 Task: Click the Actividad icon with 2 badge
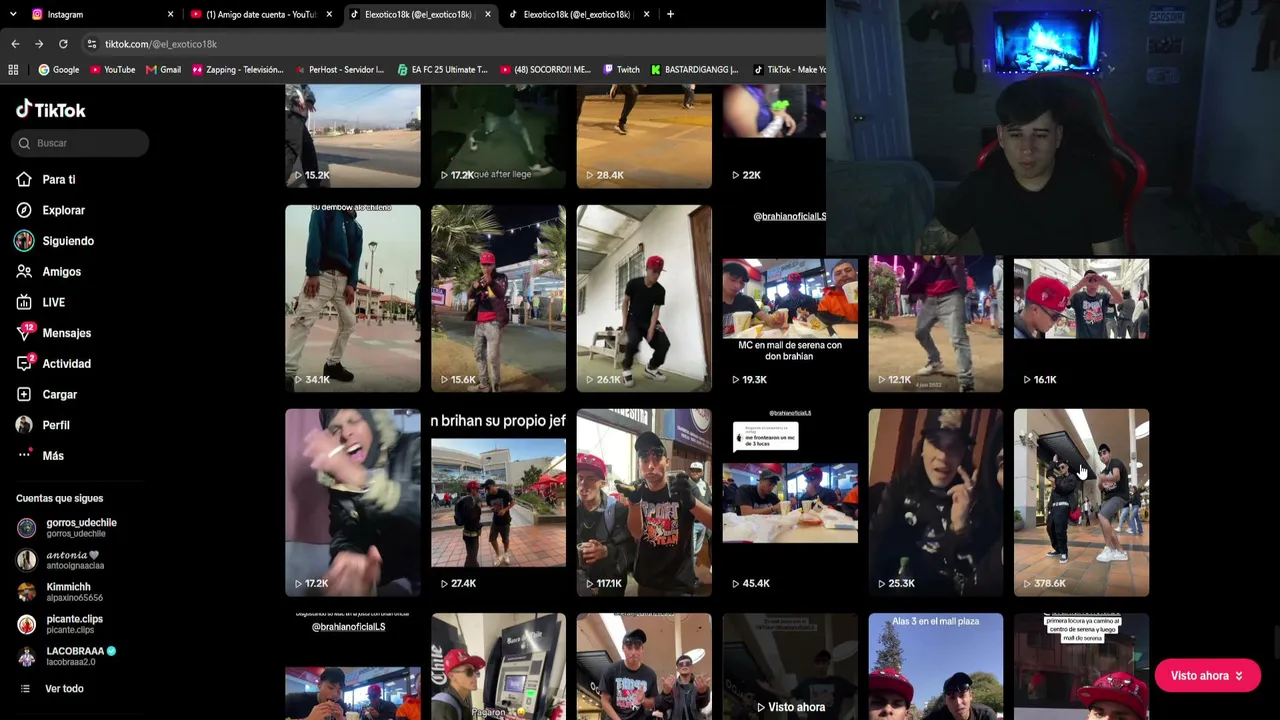(x=25, y=364)
